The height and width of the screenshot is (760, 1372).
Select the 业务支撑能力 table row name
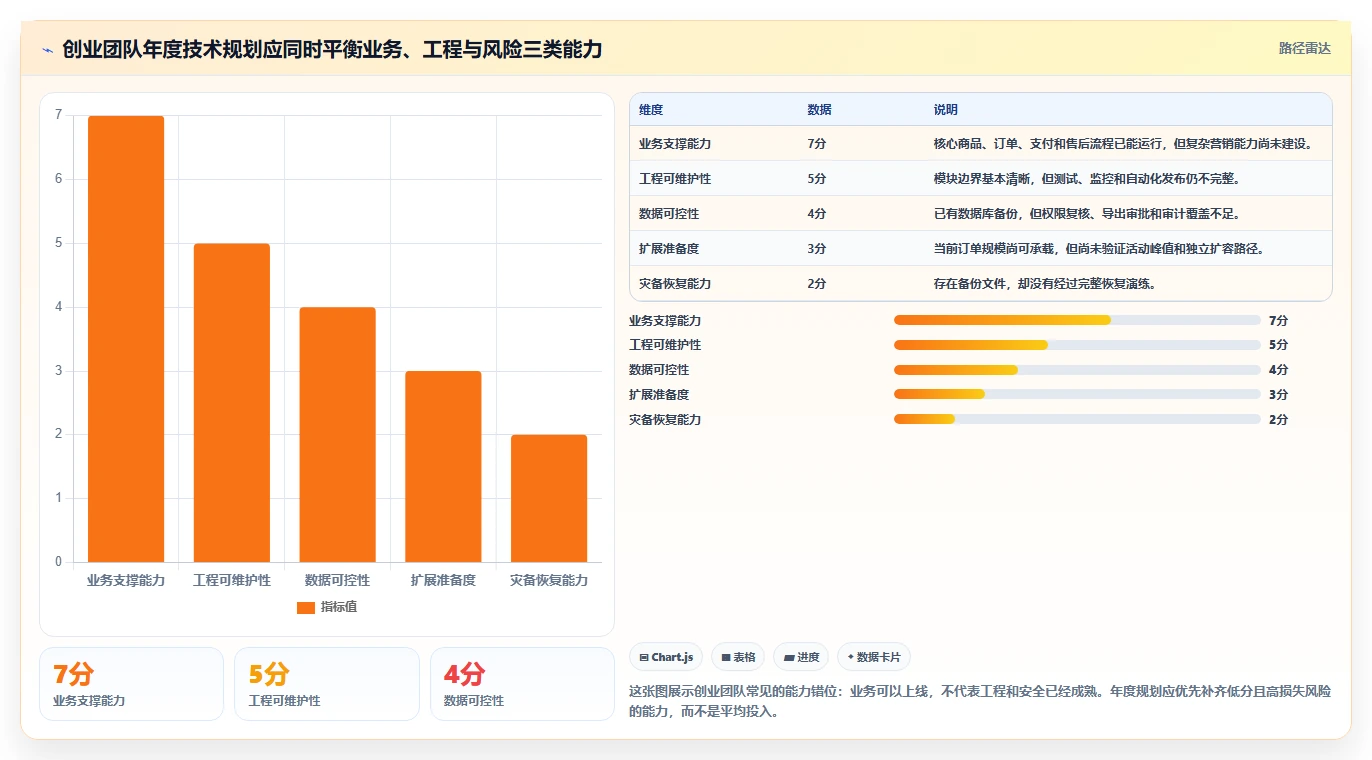coord(675,144)
